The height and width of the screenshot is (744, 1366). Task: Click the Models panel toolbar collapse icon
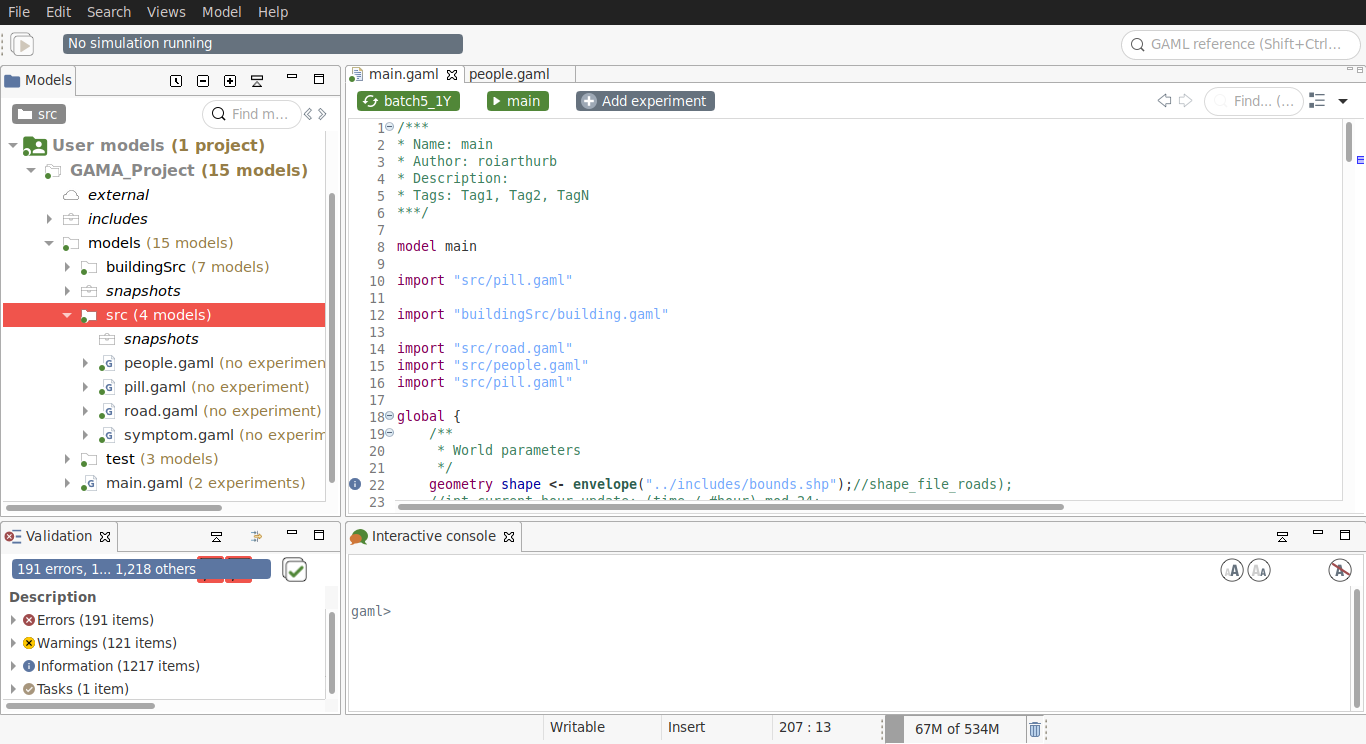(x=257, y=80)
